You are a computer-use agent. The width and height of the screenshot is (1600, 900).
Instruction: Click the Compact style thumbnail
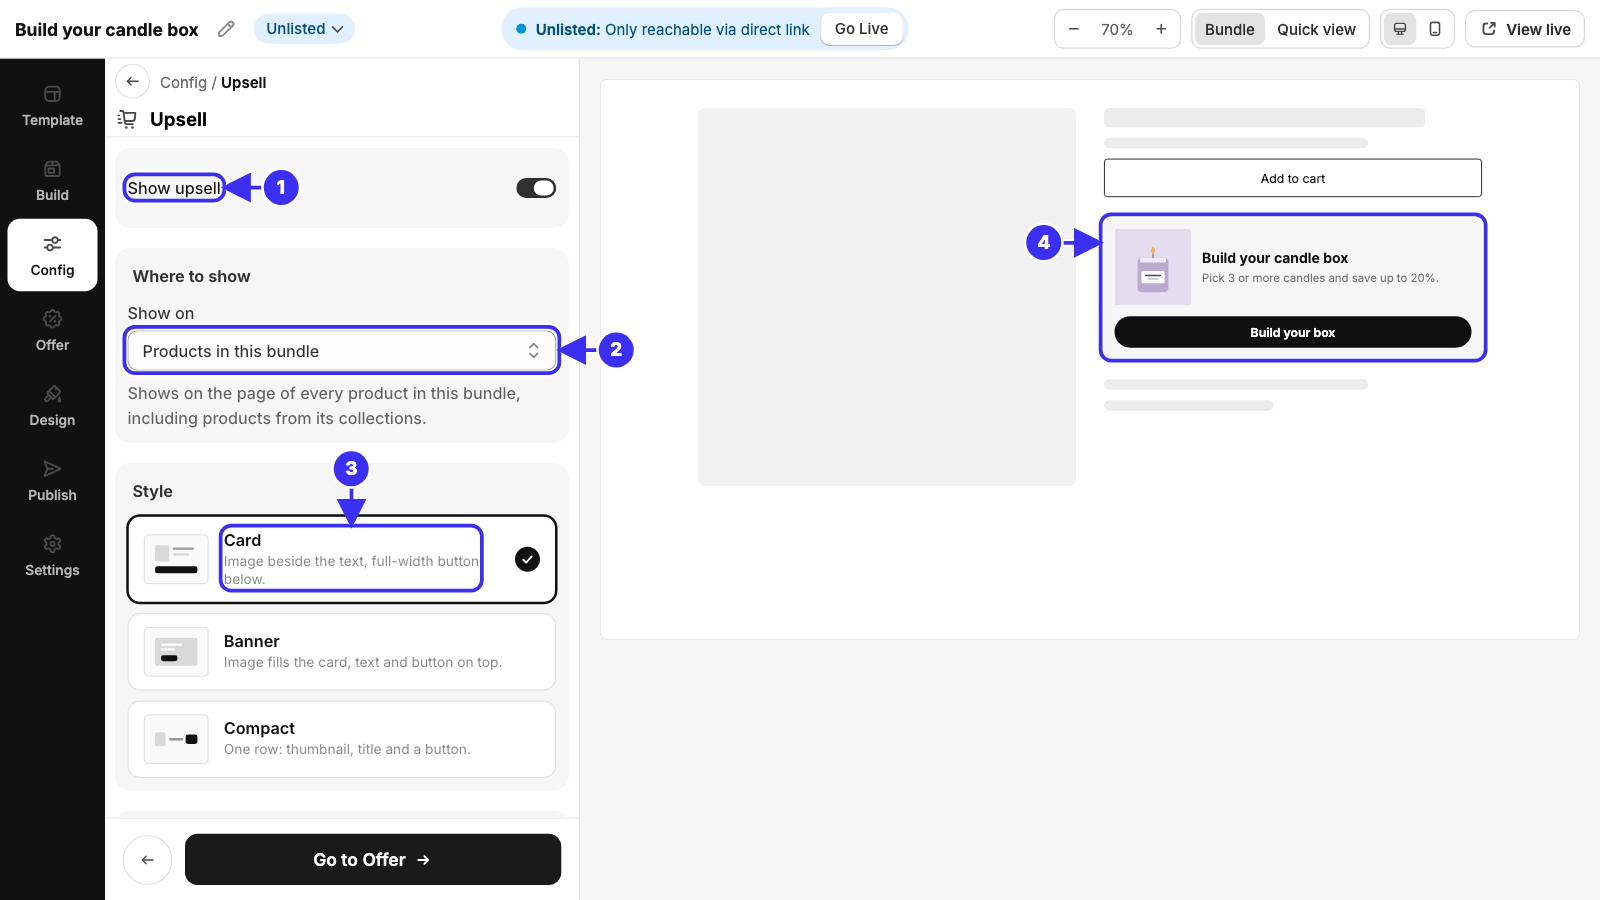(x=176, y=739)
